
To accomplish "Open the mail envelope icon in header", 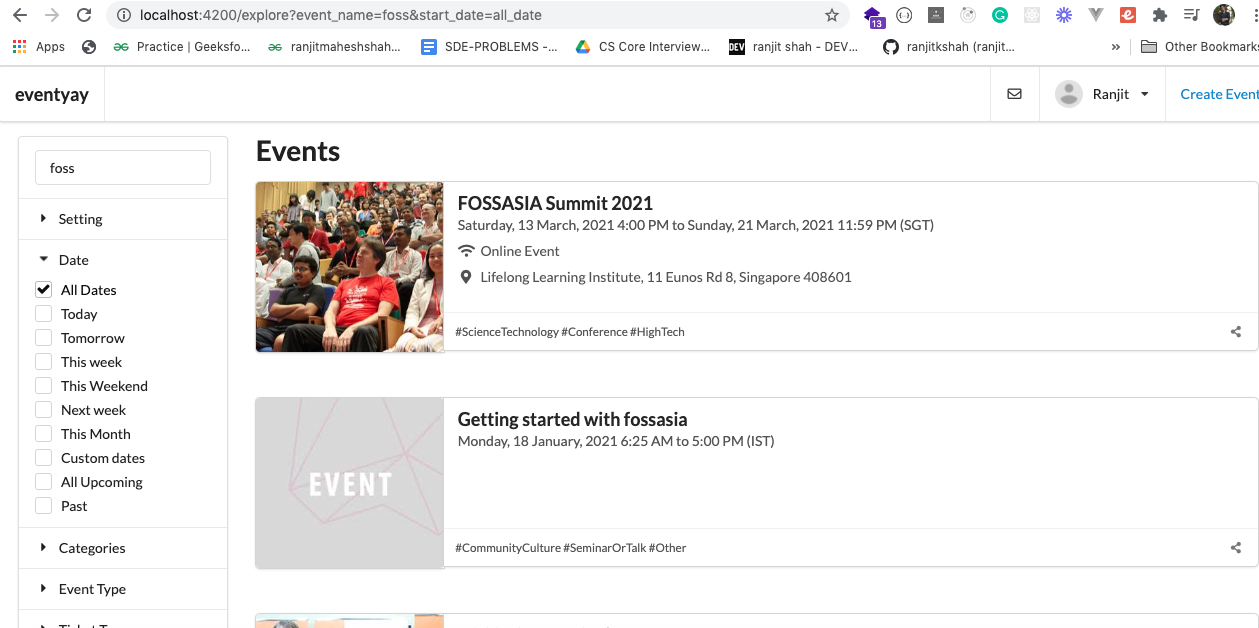I will (x=1014, y=94).
